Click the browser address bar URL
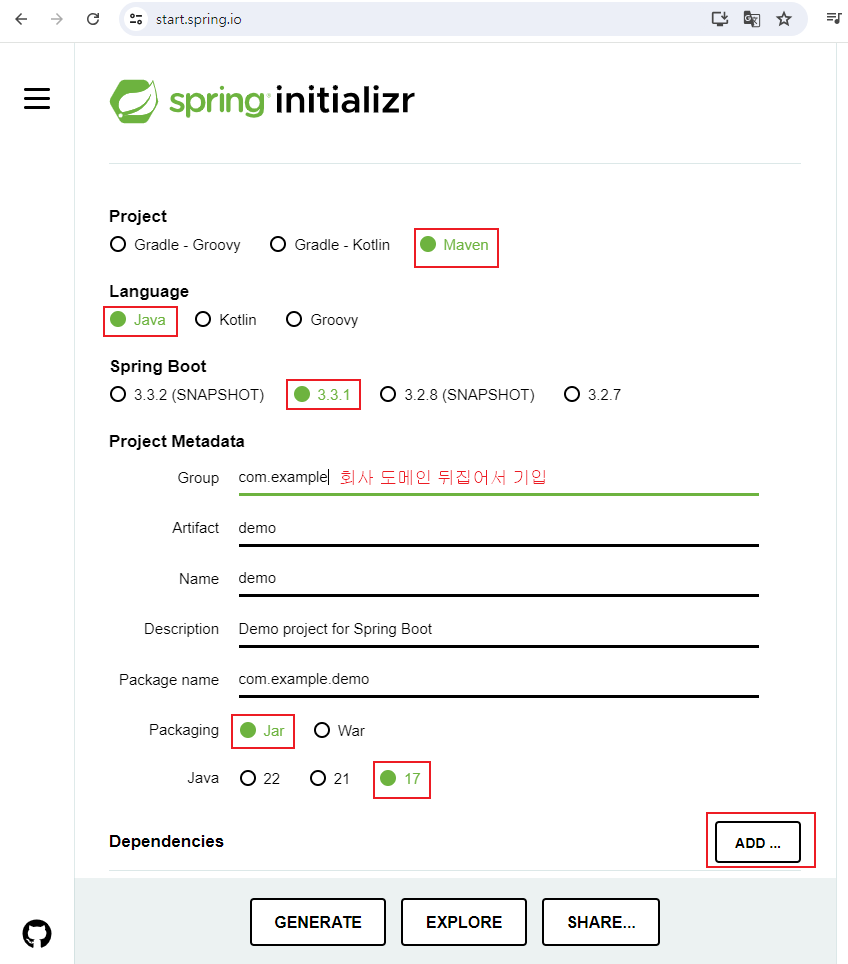The image size is (848, 964). [x=199, y=19]
